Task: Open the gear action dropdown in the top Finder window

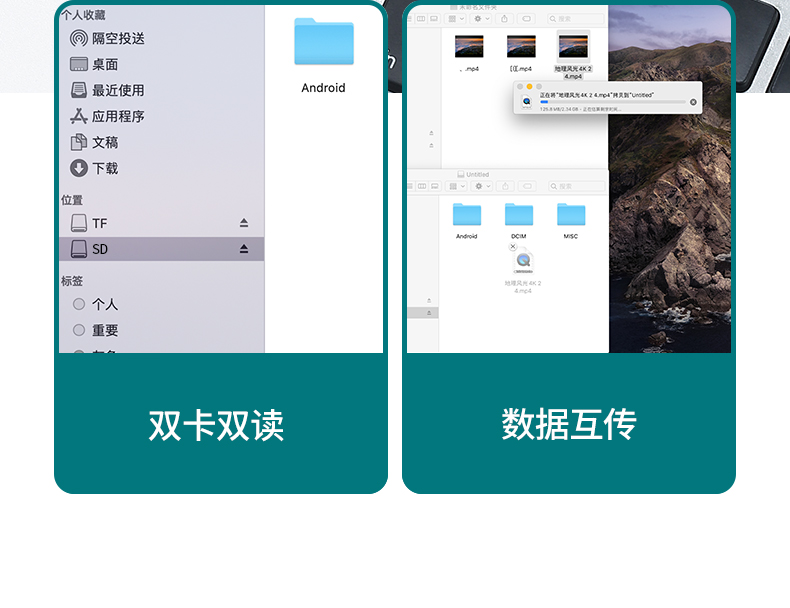Action: point(481,18)
